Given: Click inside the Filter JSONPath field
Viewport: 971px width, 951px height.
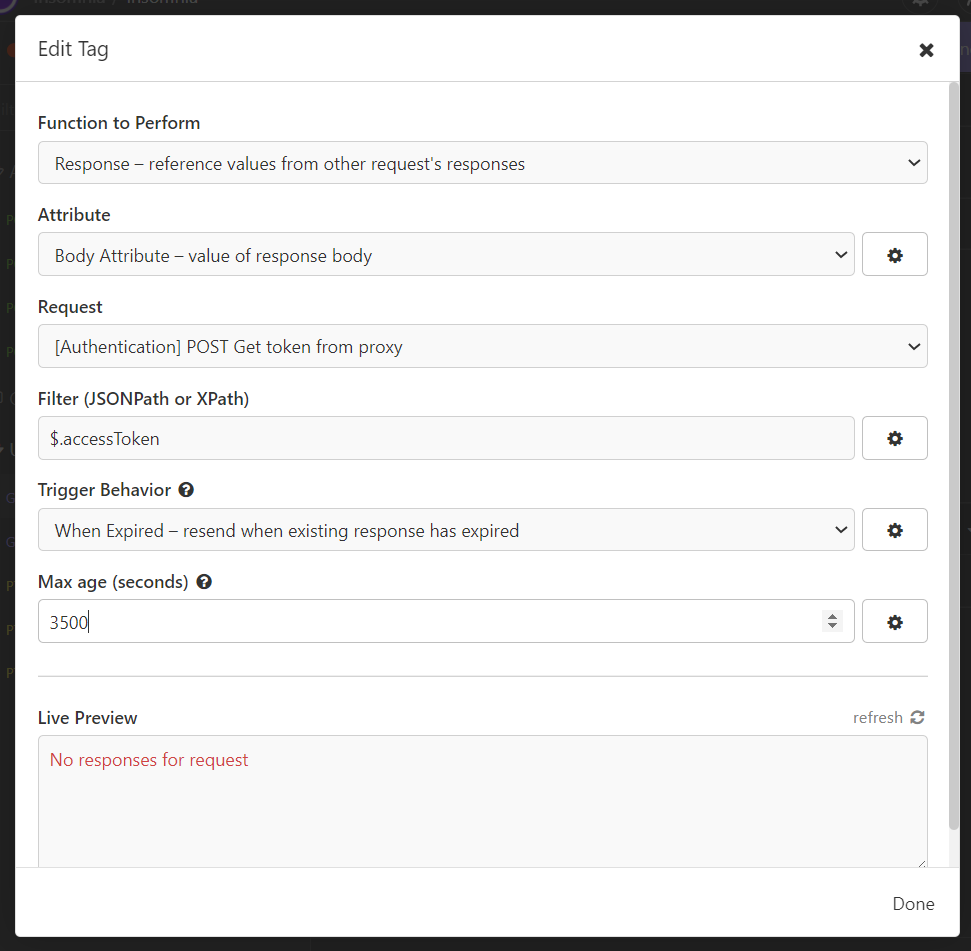Looking at the screenshot, I should coord(400,438).
